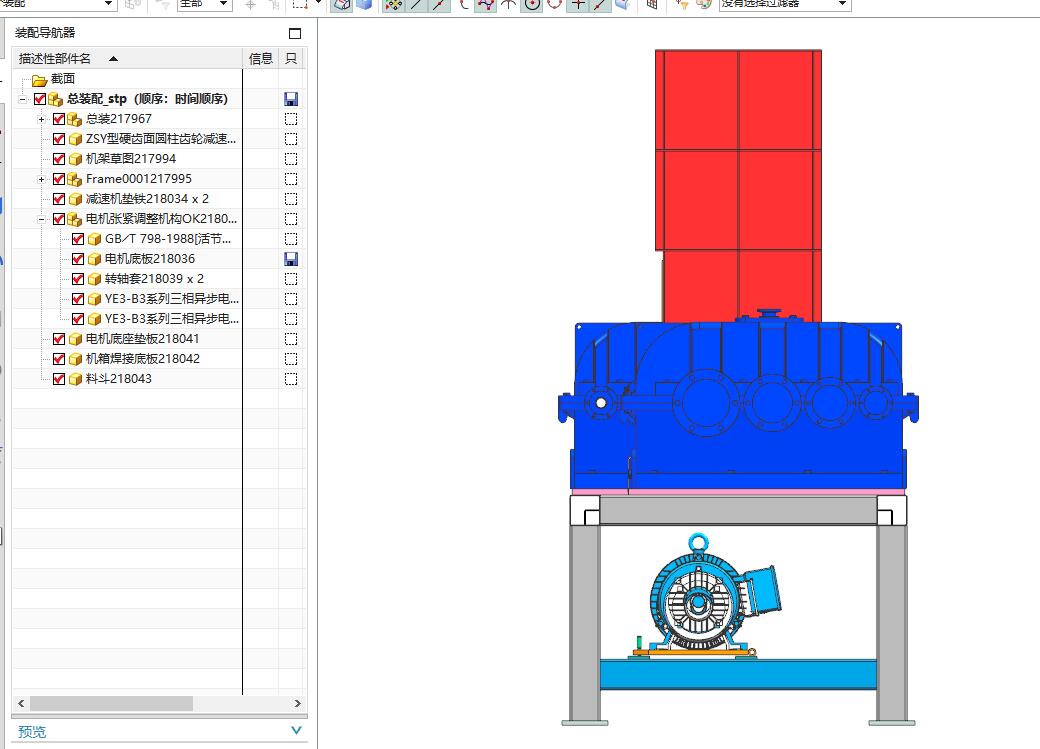The image size is (1040, 749).
Task: Click the part icon beside 机箱焊接底板218042
Action: click(75, 359)
